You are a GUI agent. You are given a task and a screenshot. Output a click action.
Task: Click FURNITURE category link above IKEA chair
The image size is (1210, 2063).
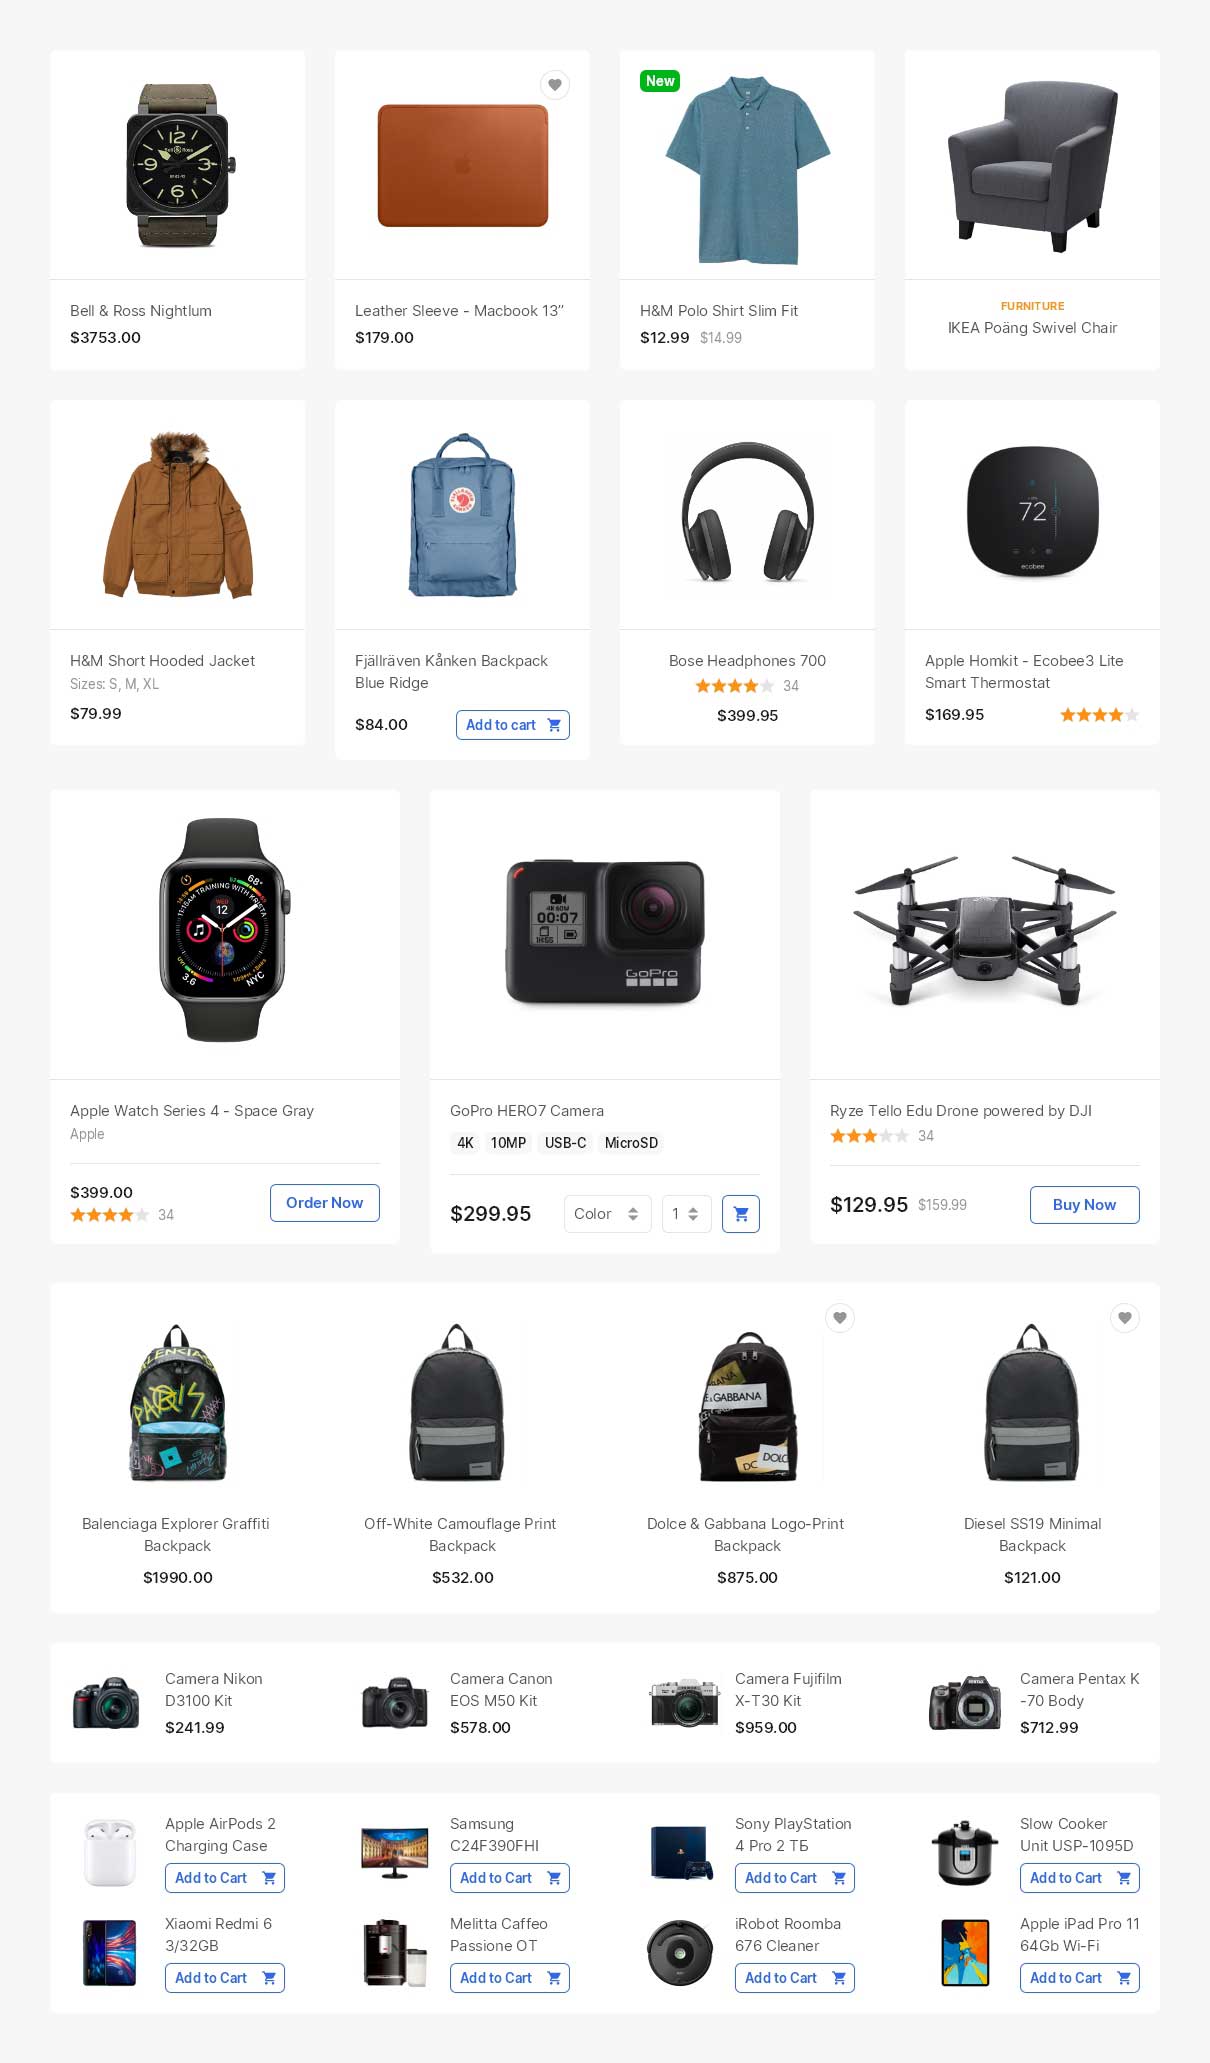tap(1032, 306)
